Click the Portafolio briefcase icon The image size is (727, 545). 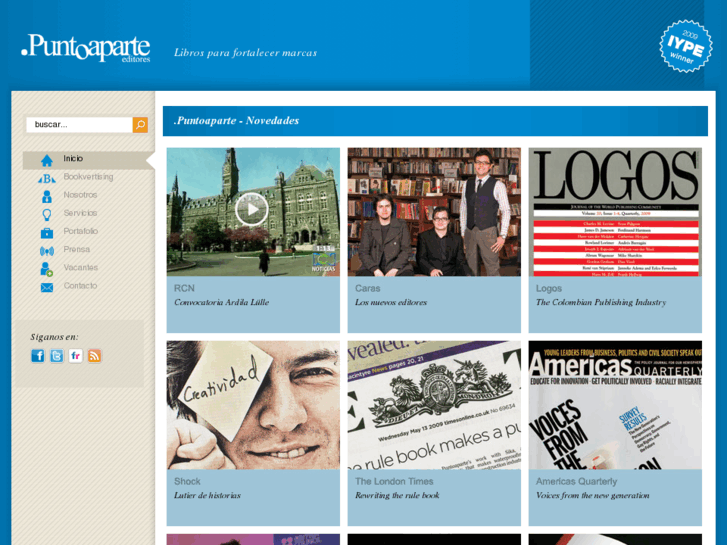[47, 233]
